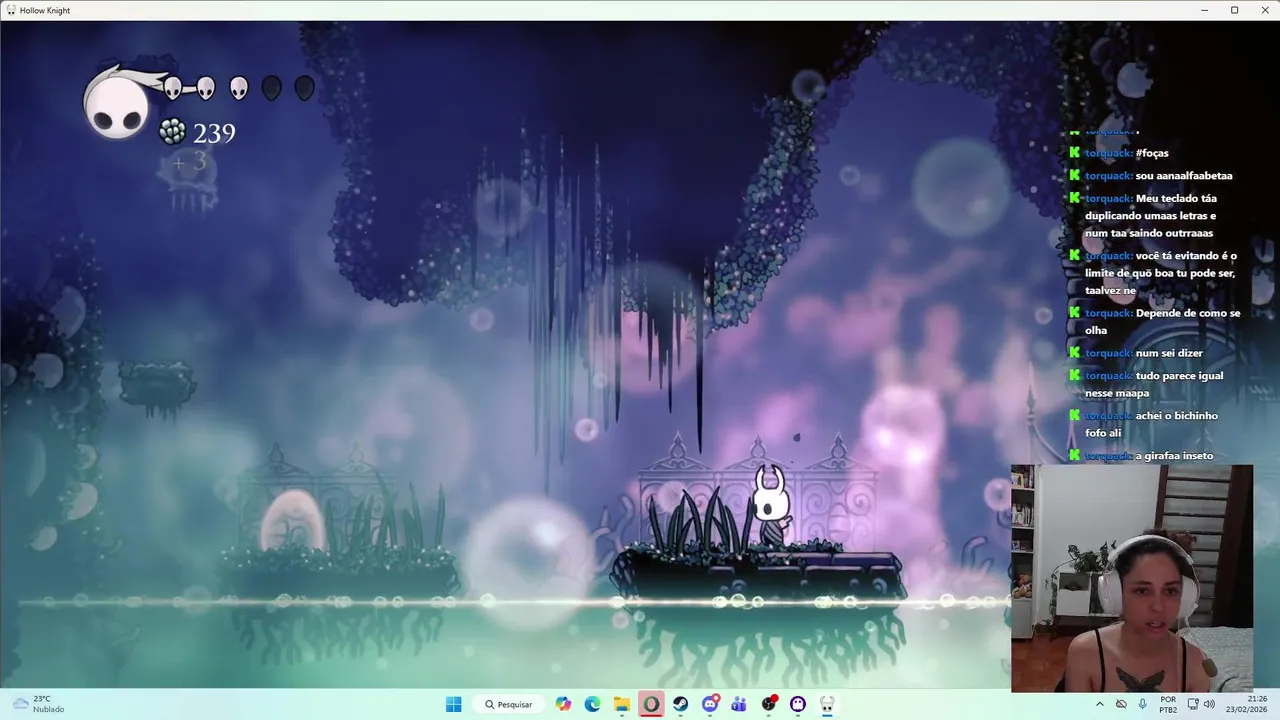1280x720 pixels.
Task: Open the POR PTB2 keyboard layout selector
Action: [1168, 704]
